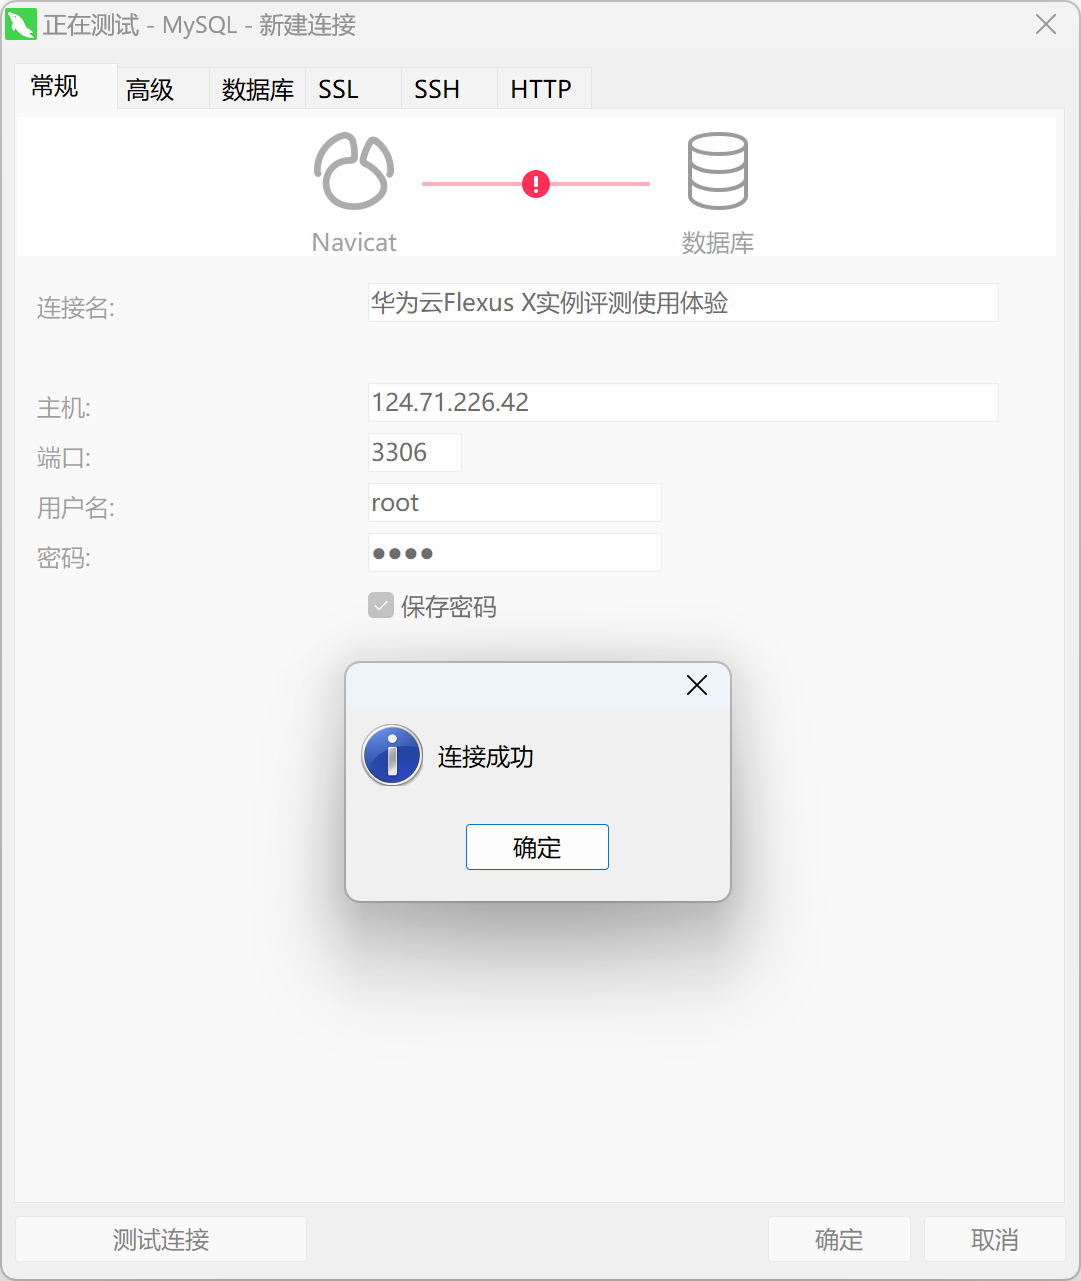Click the 连接名 input field
This screenshot has height=1281, width=1081.
click(683, 303)
